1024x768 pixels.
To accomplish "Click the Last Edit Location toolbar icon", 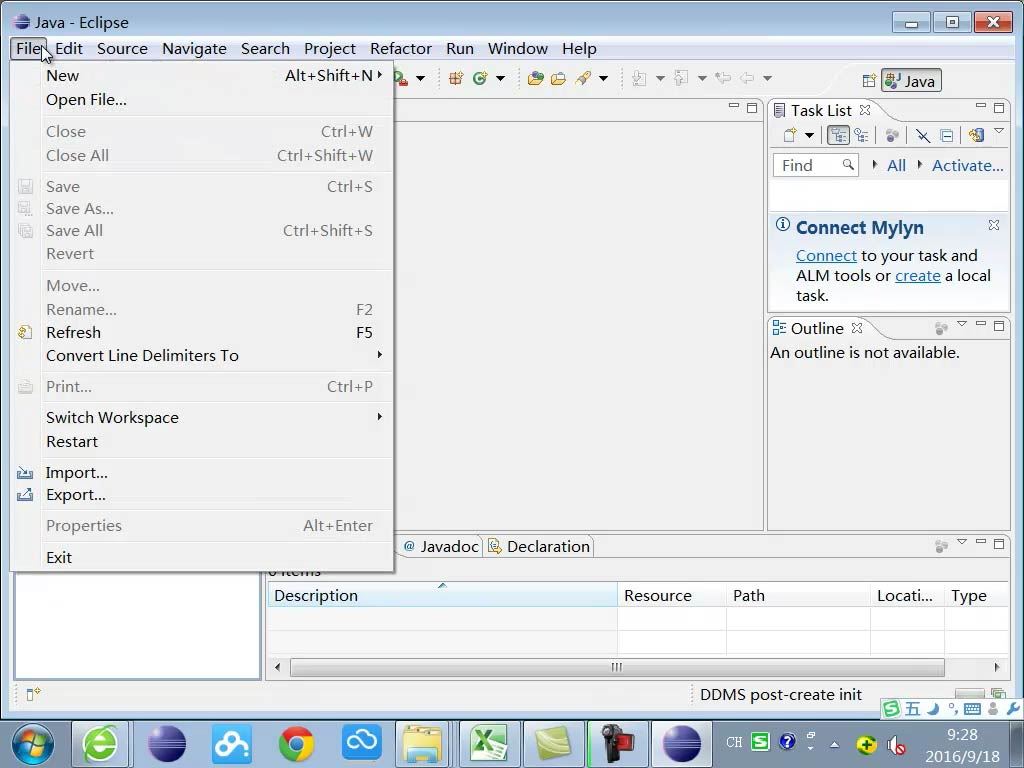I will [x=723, y=78].
